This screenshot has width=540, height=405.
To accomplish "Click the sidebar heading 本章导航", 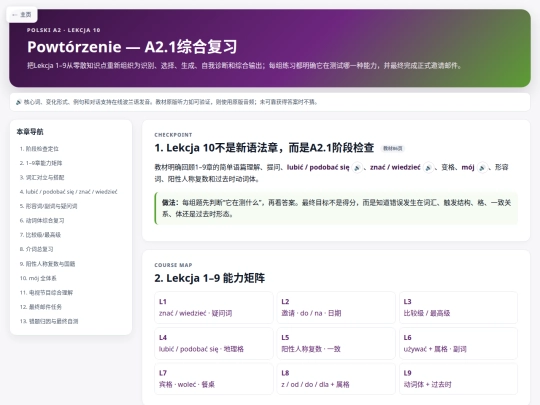I will pos(30,132).
